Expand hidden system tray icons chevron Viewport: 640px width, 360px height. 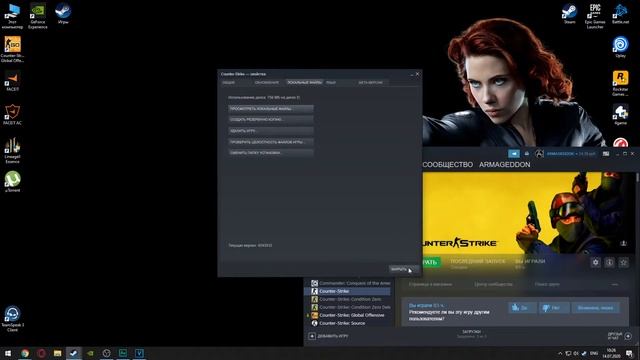point(560,353)
